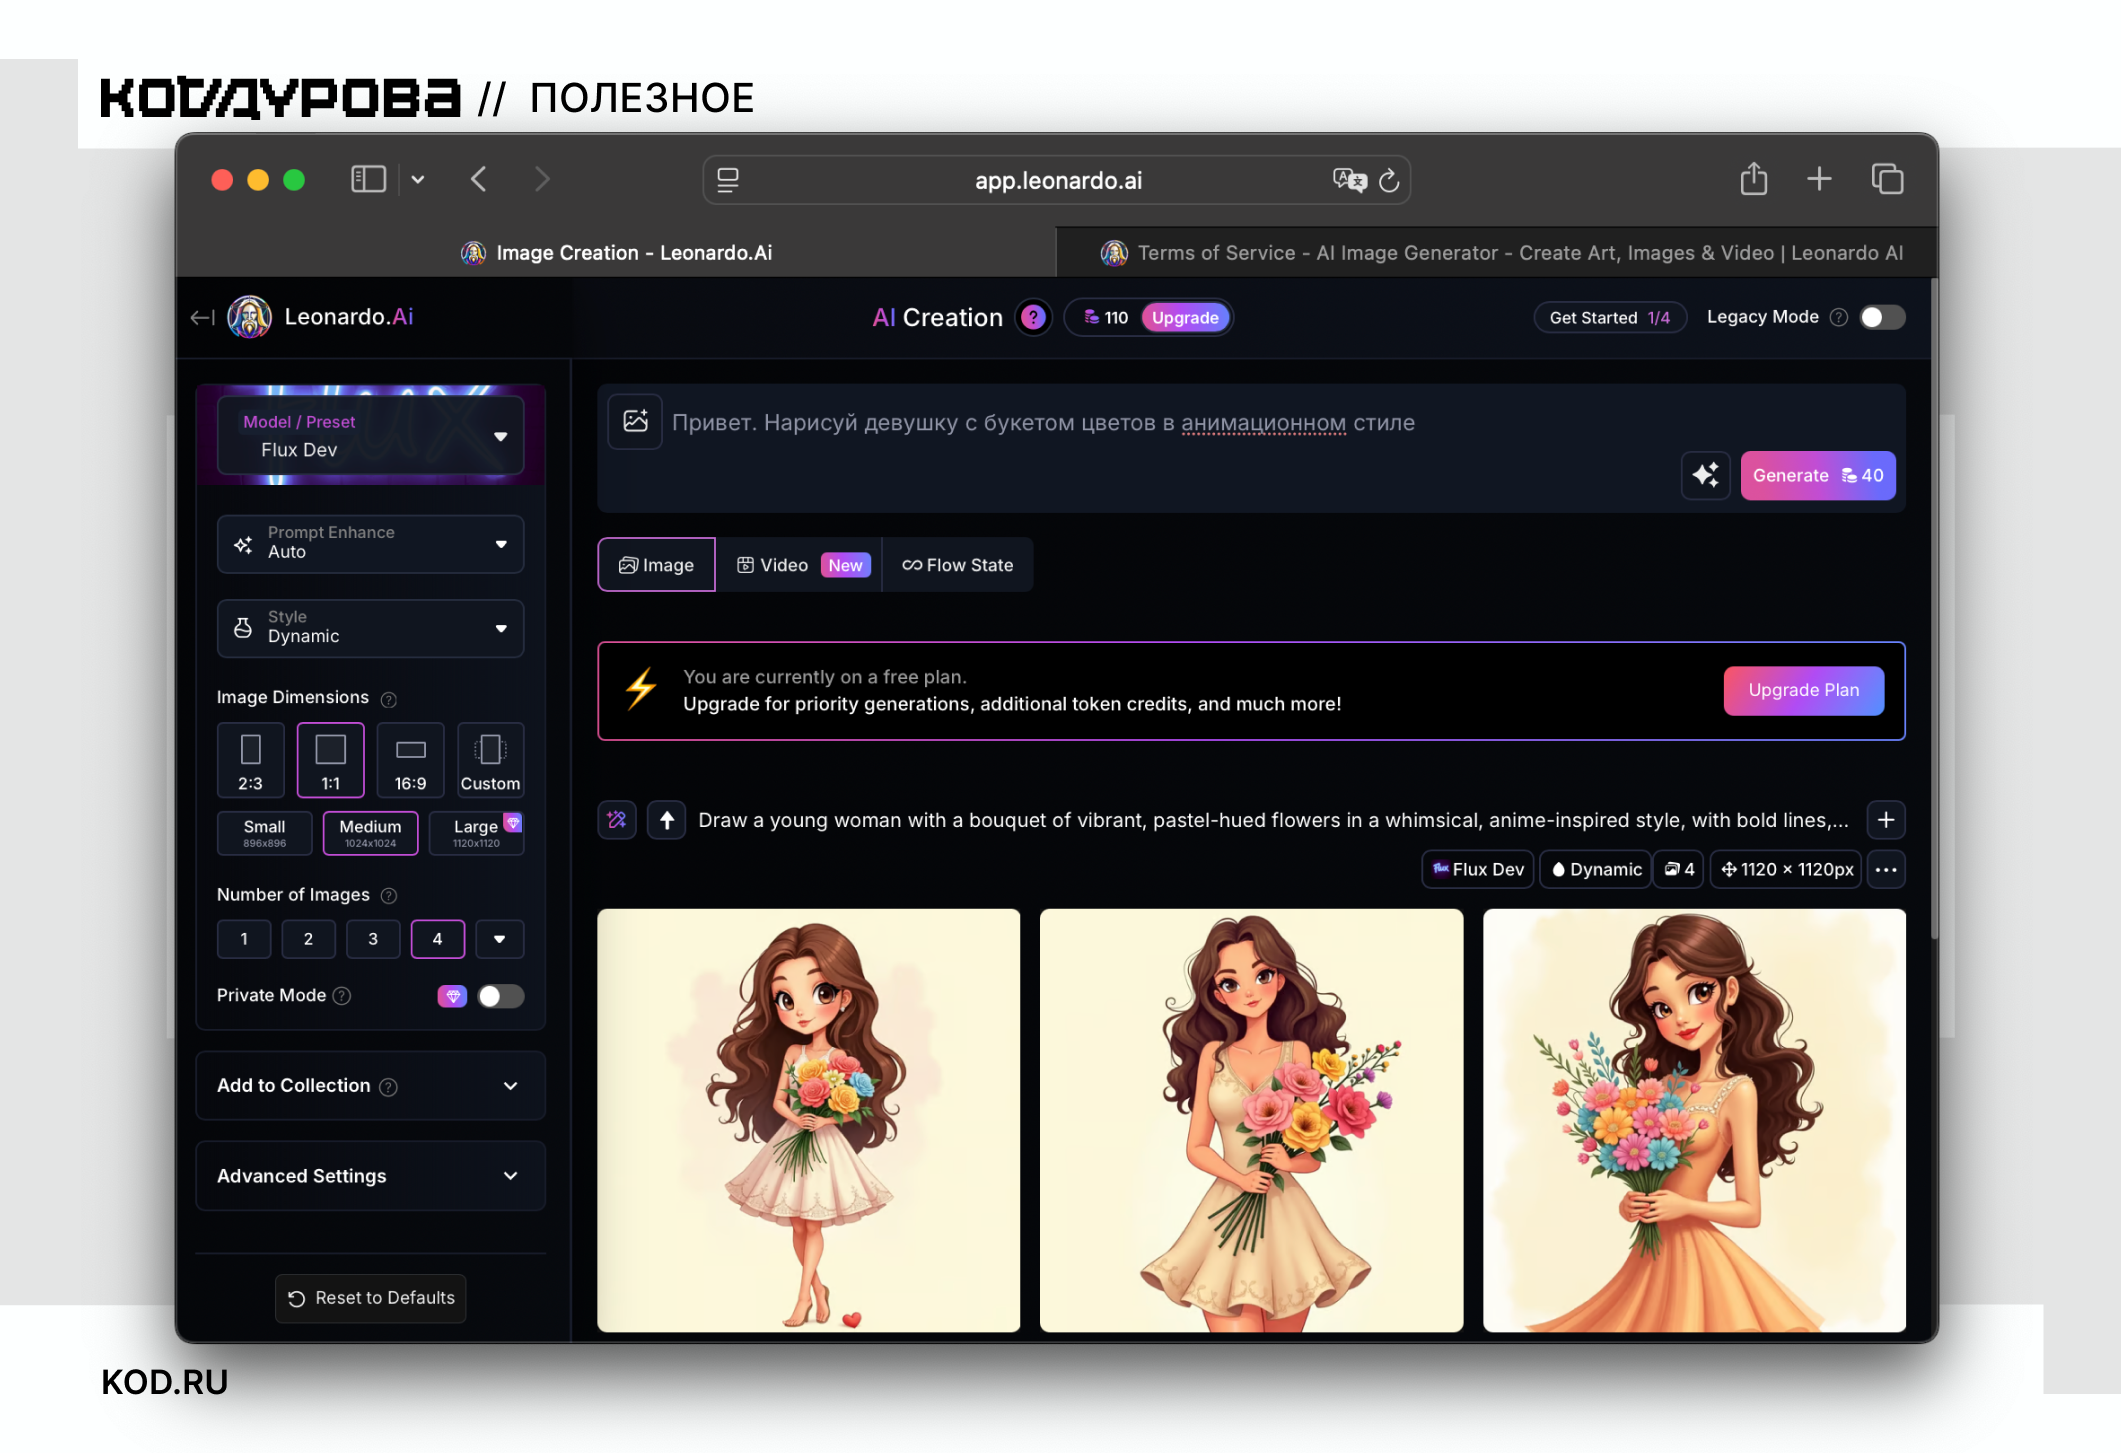Click the app.leonardo.ai address bar
Viewport: 2121px width, 1453px height.
(1057, 180)
